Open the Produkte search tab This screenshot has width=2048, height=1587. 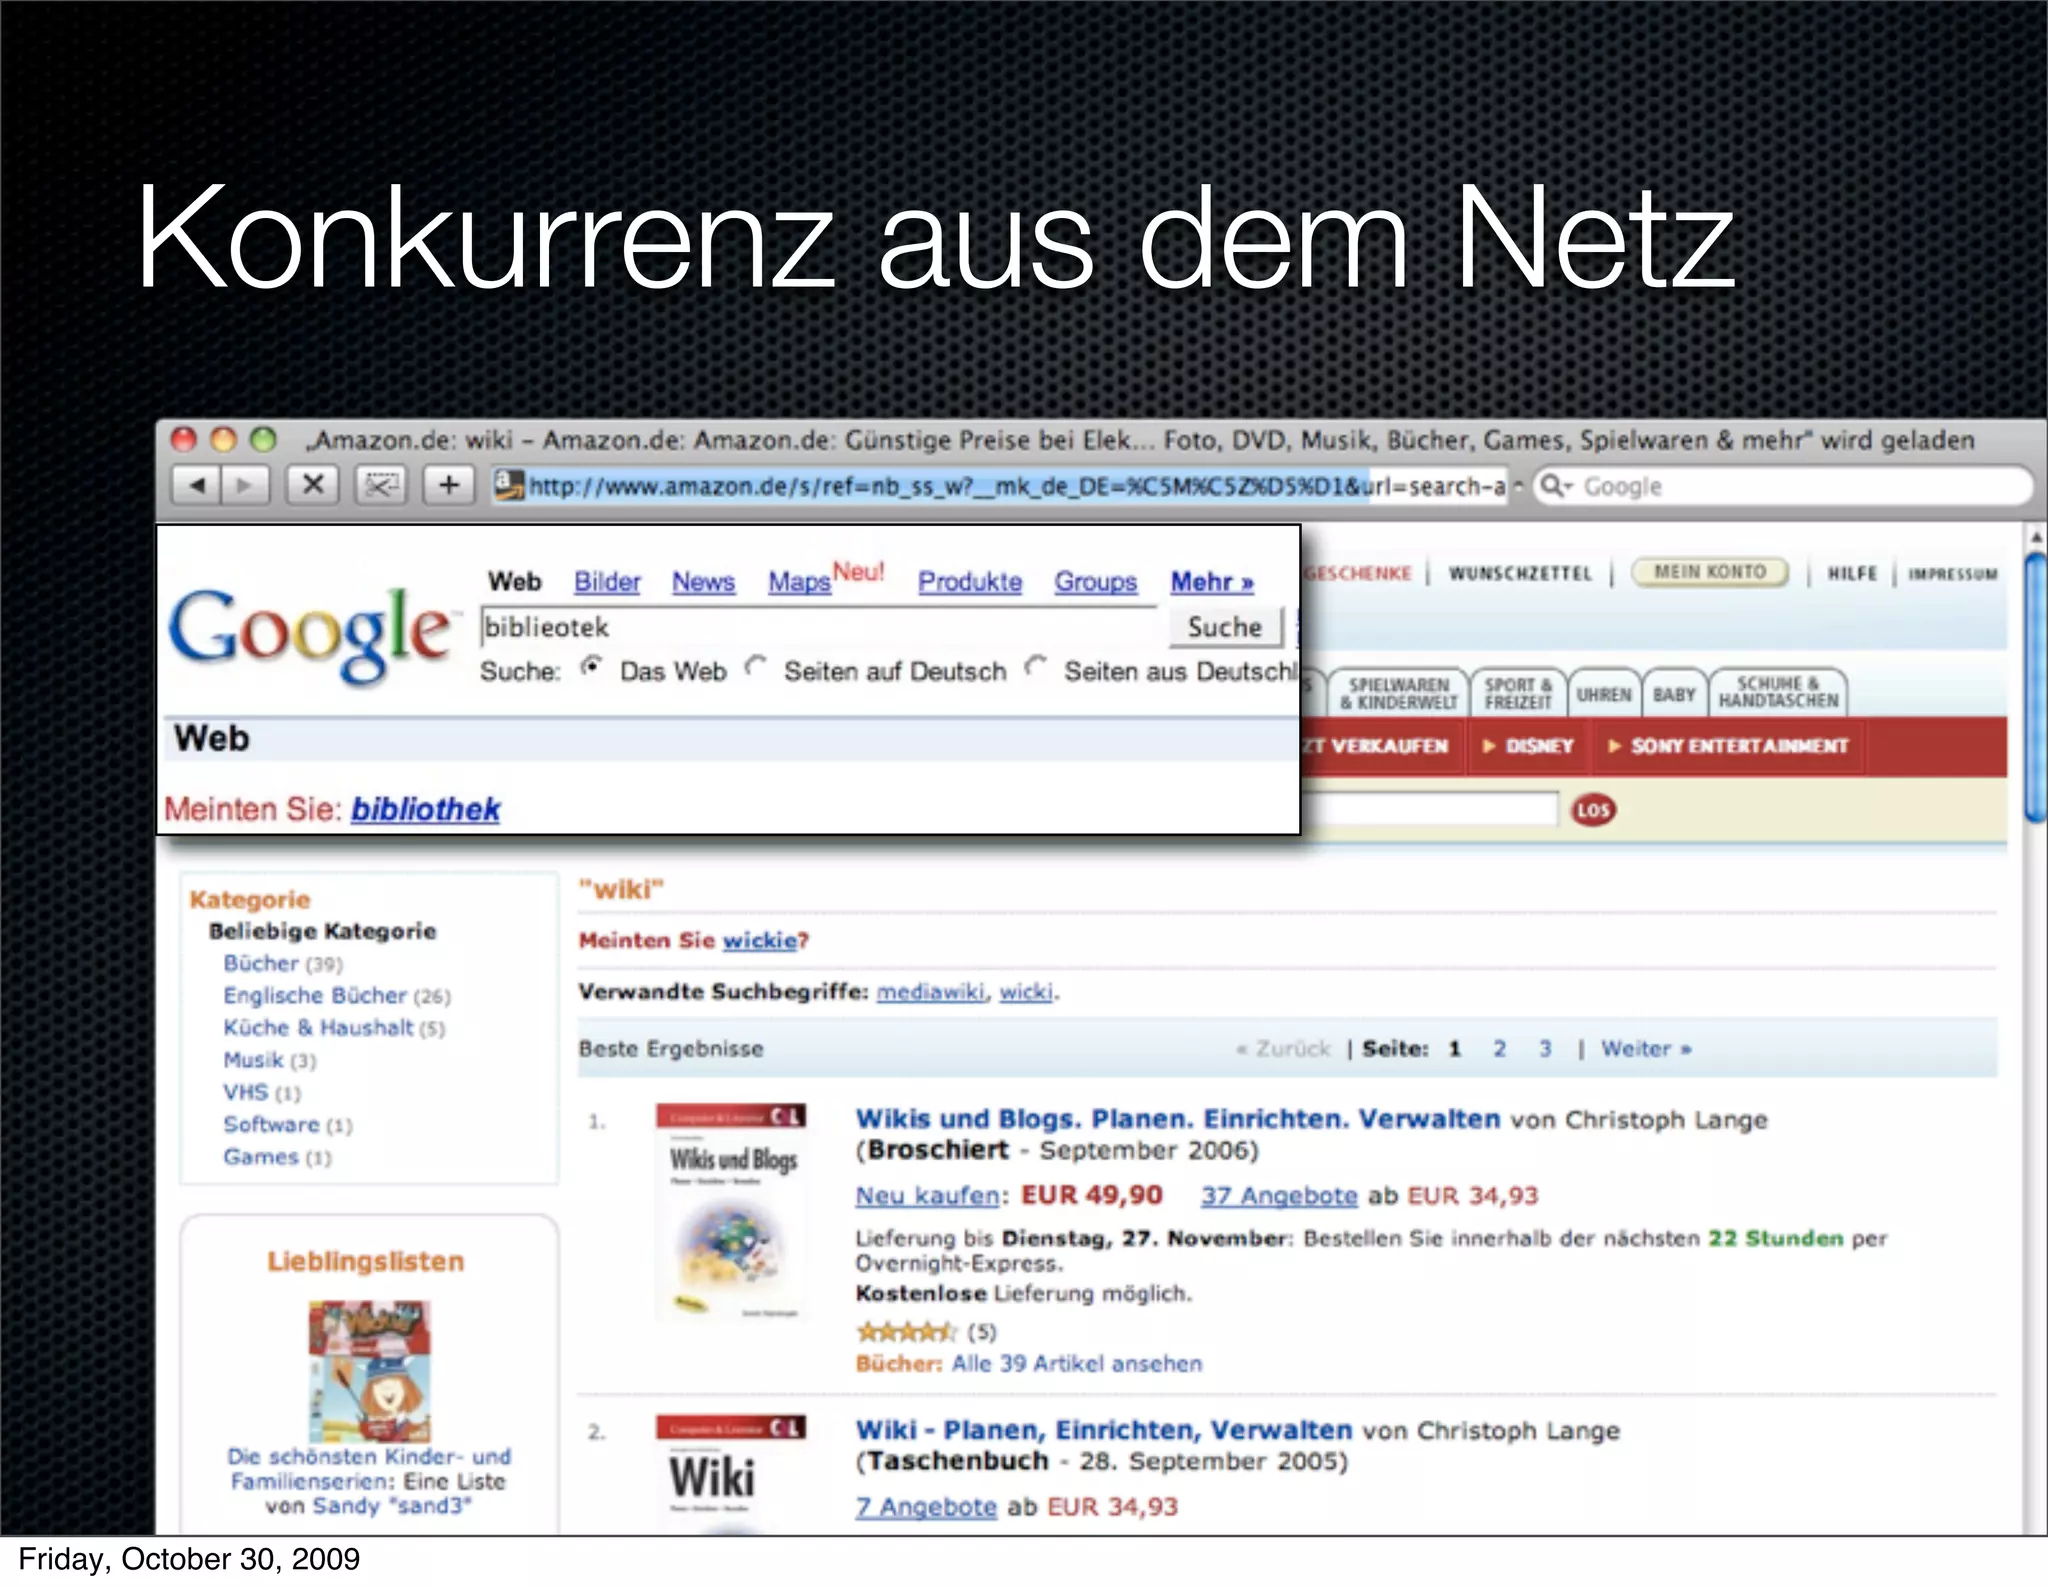point(970,582)
